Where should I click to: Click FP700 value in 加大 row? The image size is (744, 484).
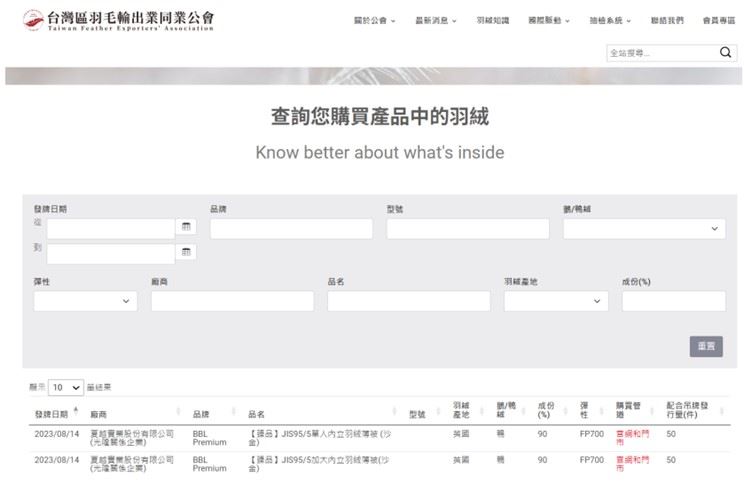(x=592, y=460)
